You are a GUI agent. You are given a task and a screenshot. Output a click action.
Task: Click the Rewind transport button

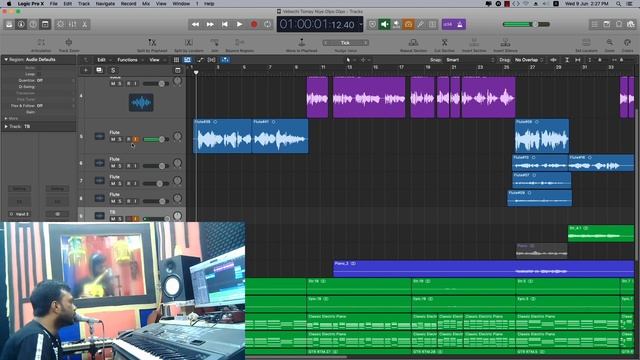(x=196, y=24)
